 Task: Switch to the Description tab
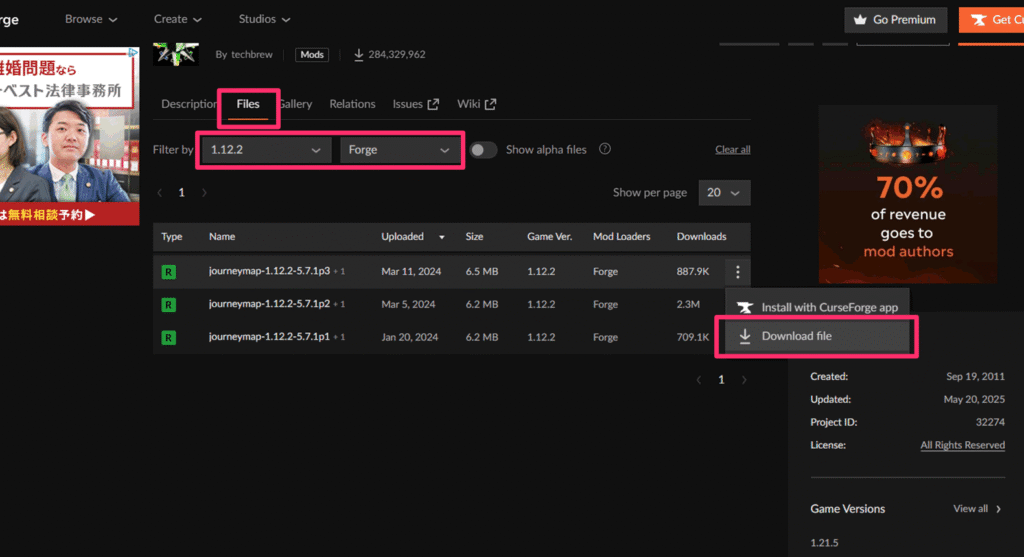coord(188,104)
